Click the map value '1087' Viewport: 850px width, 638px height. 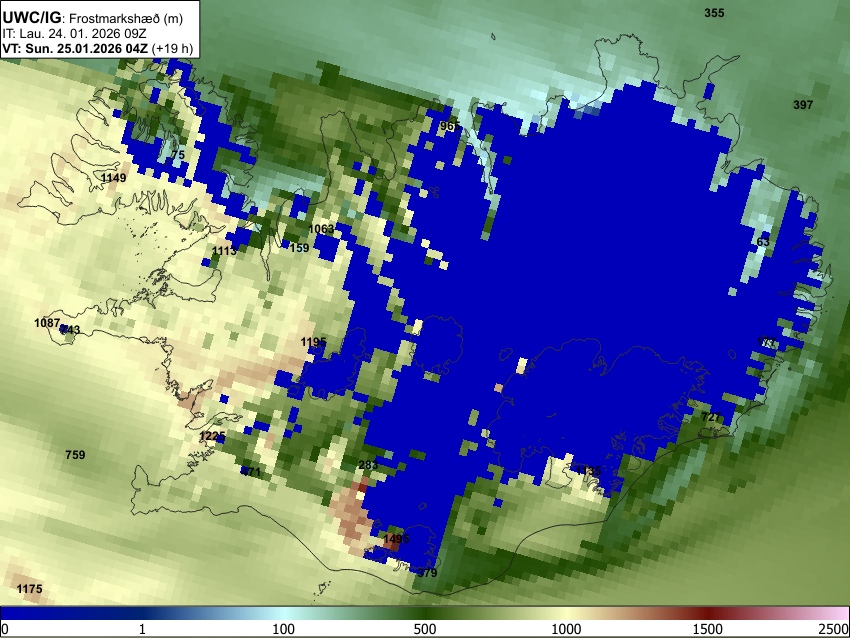47,323
